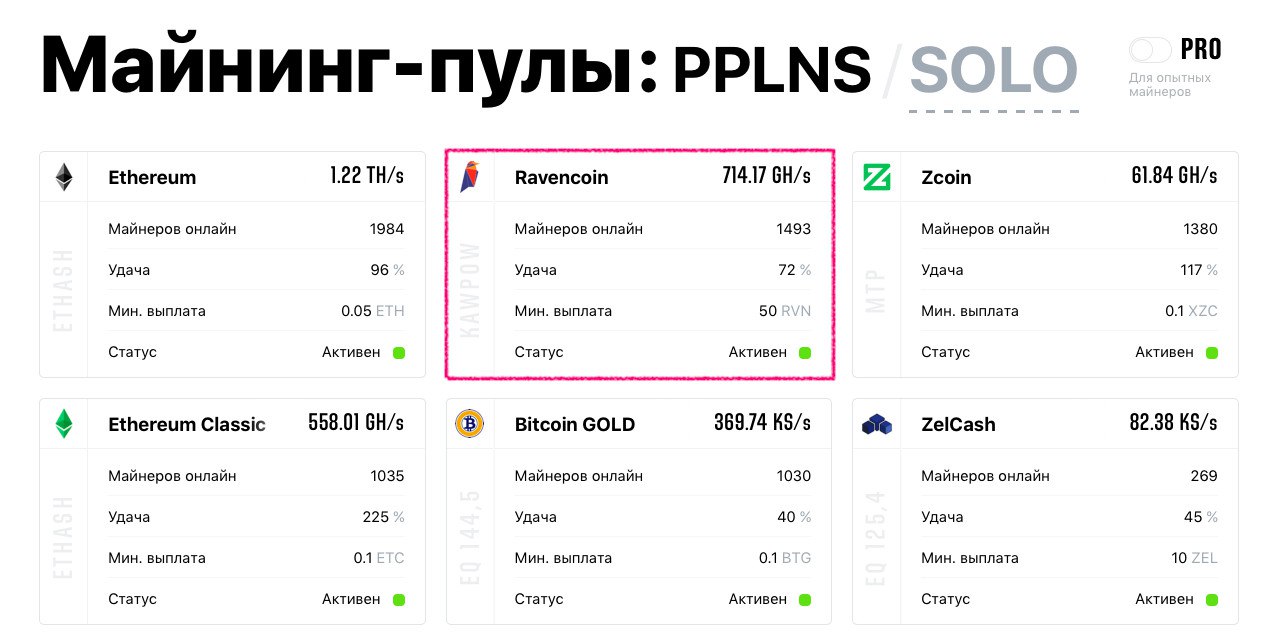1264x638 pixels.
Task: Switch to the SOLO pools tab
Action: pos(993,70)
